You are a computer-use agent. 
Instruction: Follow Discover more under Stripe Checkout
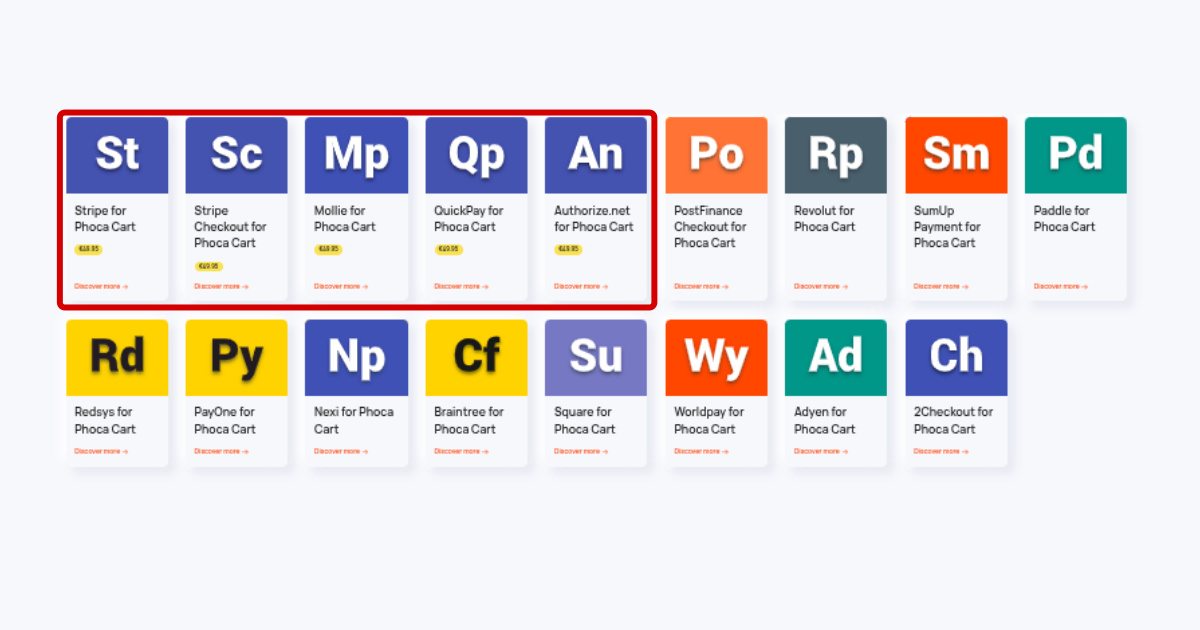[x=221, y=286]
